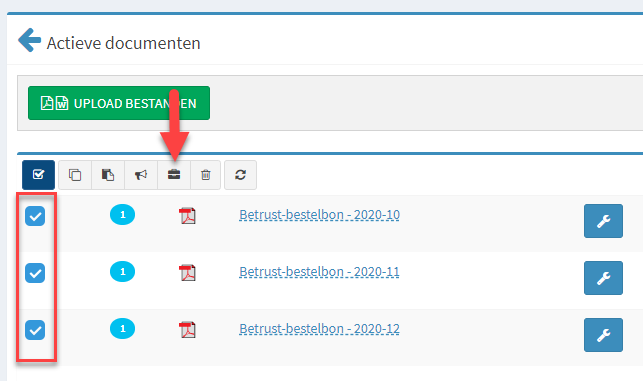Toggle the select-all checkbox toolbar button
Viewport: 643px width, 381px height.
(x=38, y=175)
